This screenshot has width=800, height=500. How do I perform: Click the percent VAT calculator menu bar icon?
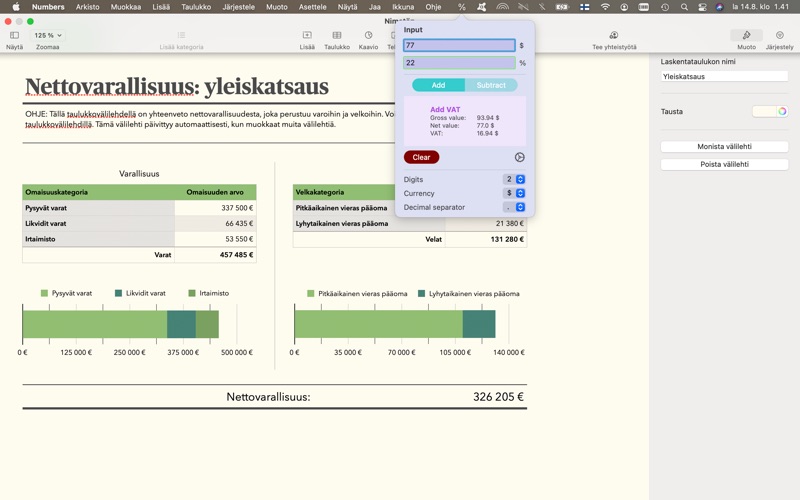coord(462,7)
